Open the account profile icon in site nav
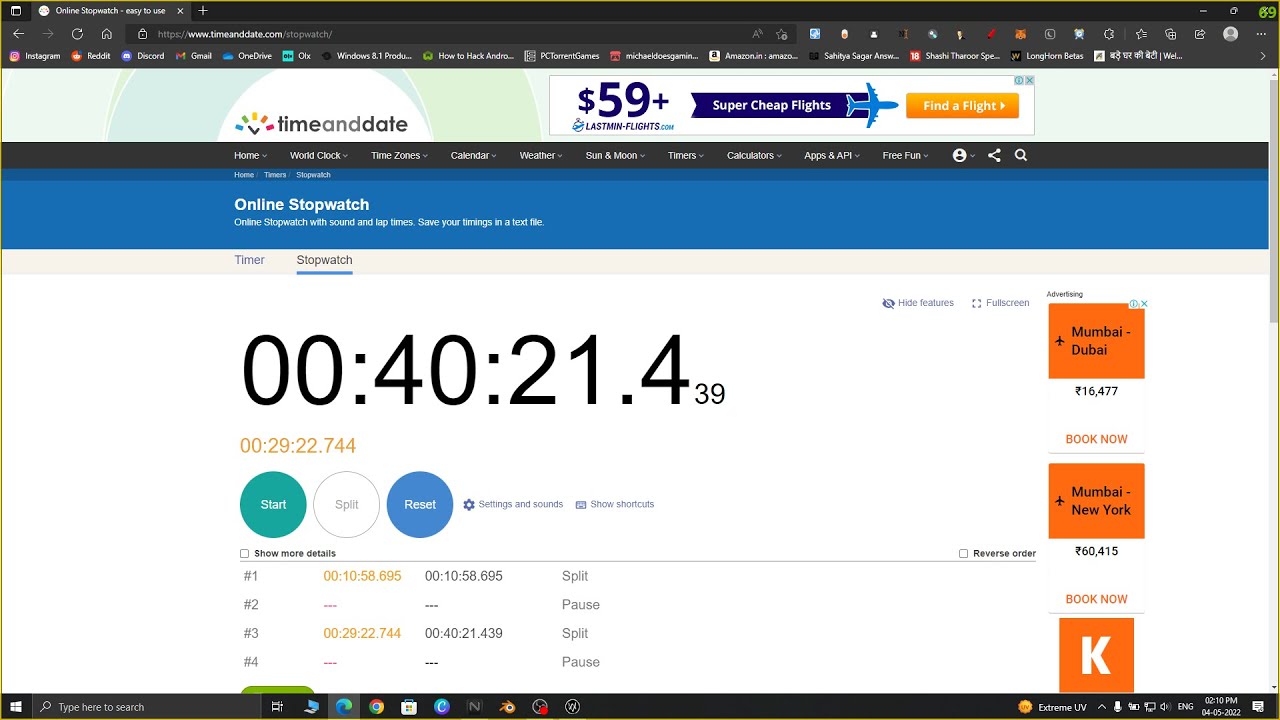 [960, 155]
